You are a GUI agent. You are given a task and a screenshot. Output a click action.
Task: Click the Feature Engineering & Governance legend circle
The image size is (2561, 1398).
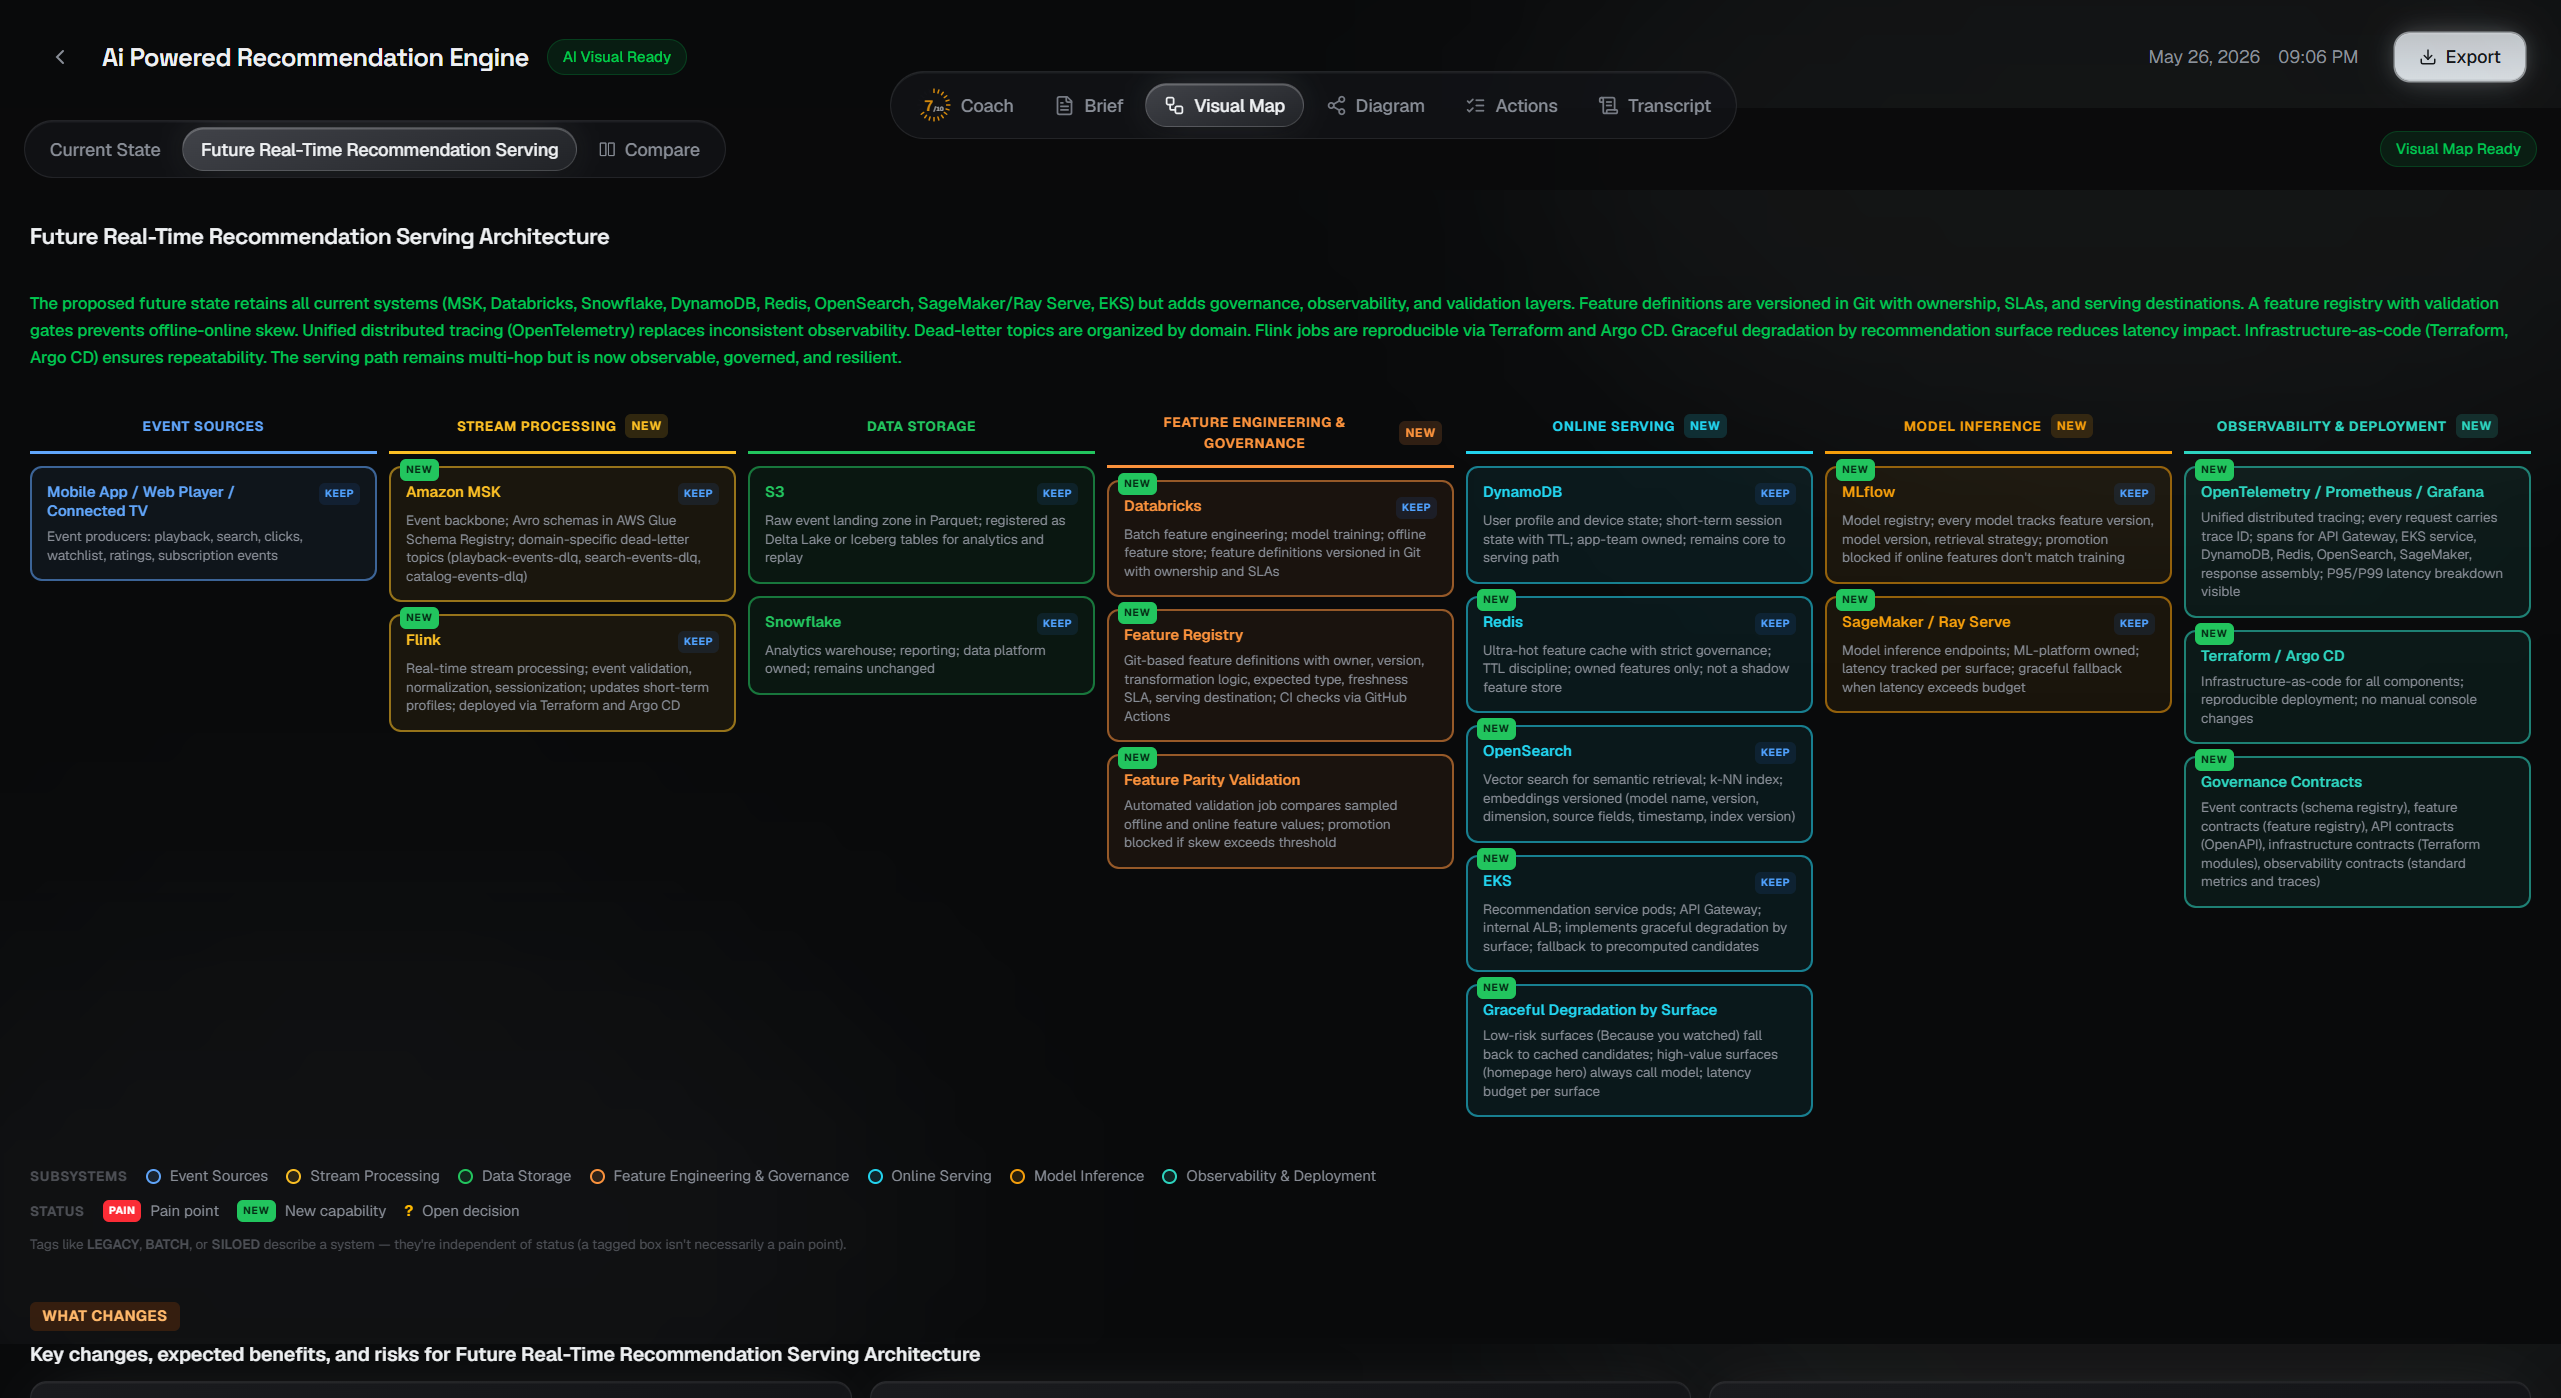pyautogui.click(x=597, y=1177)
